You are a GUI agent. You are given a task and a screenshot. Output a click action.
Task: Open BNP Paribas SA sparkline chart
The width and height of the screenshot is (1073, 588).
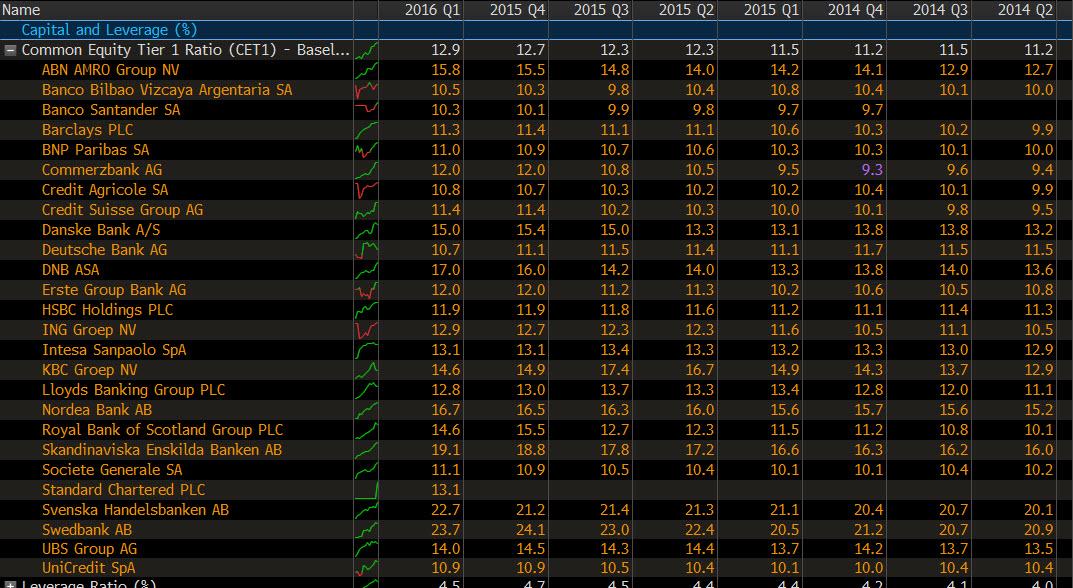coord(366,149)
